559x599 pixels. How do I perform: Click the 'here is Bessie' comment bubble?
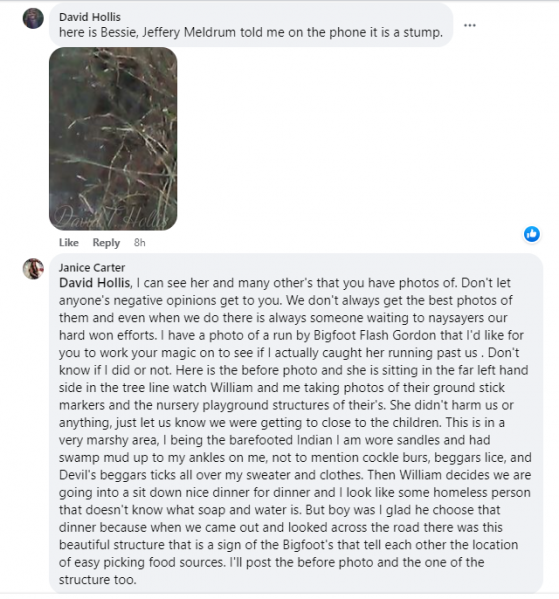pyautogui.click(x=251, y=24)
